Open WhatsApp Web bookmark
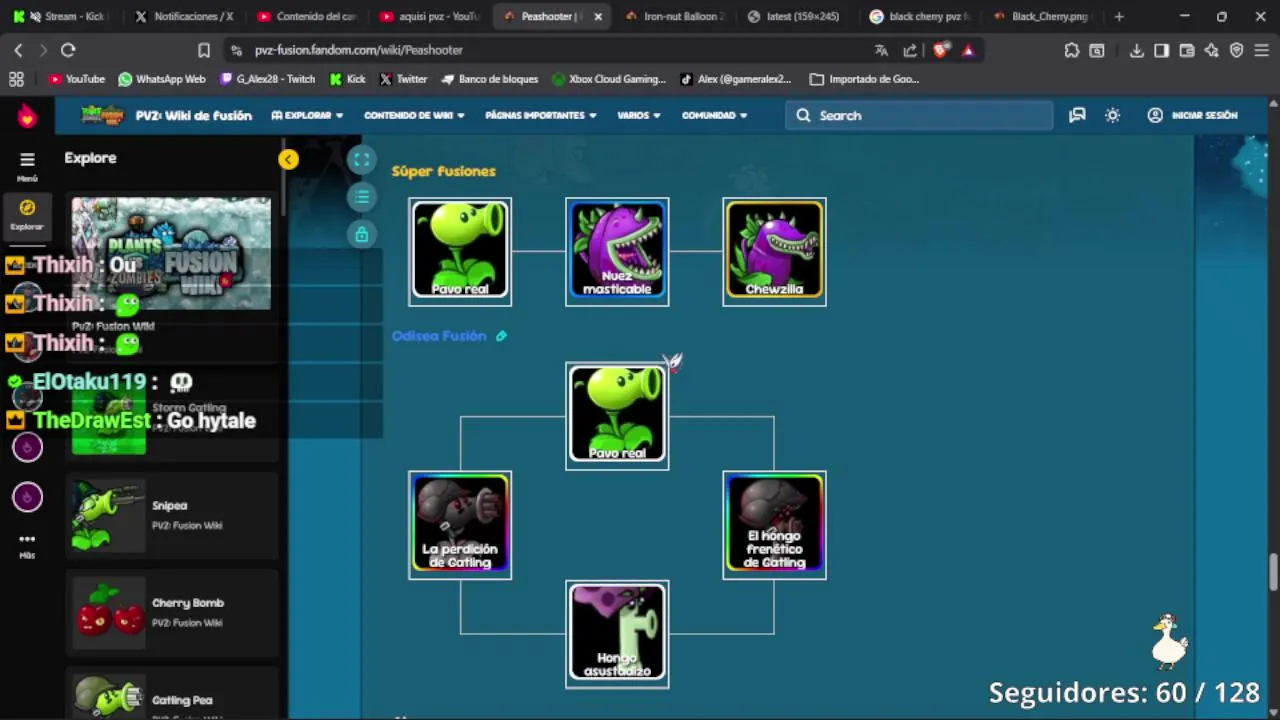The image size is (1280, 720). pos(162,79)
